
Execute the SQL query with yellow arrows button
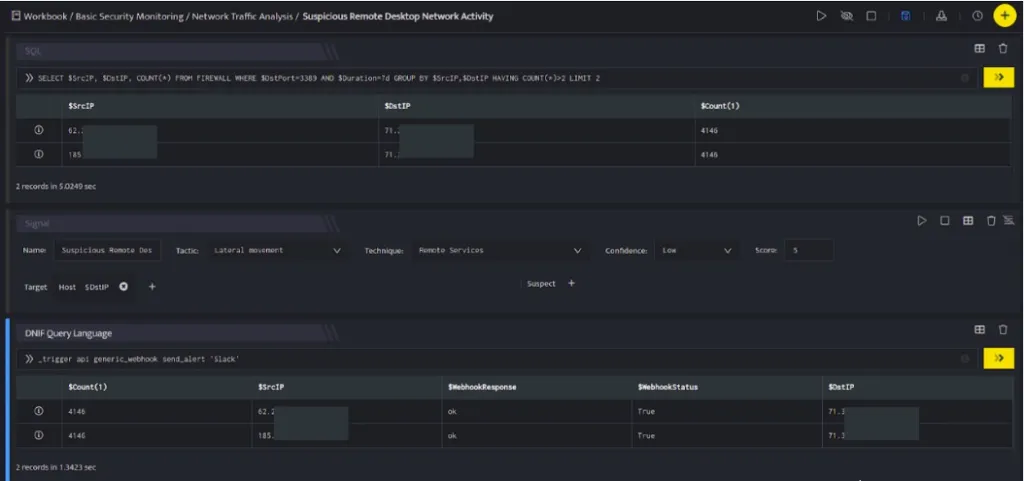(x=999, y=78)
